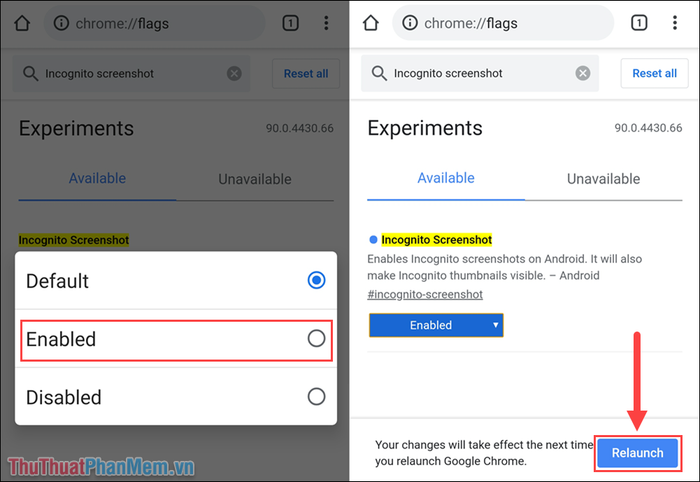Click the magnifier search icon in right panel

coord(379,73)
